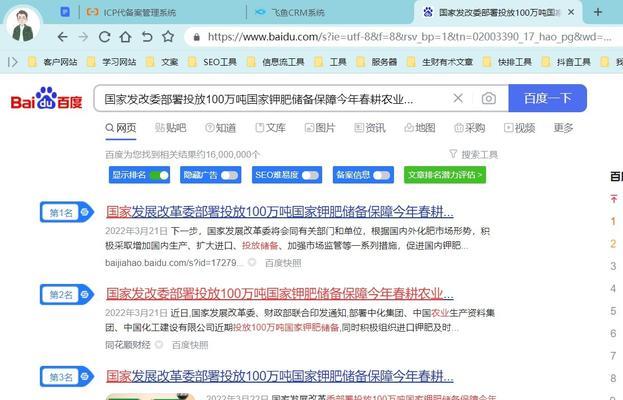Click the undo restore-tab arrow icon

[147, 37]
